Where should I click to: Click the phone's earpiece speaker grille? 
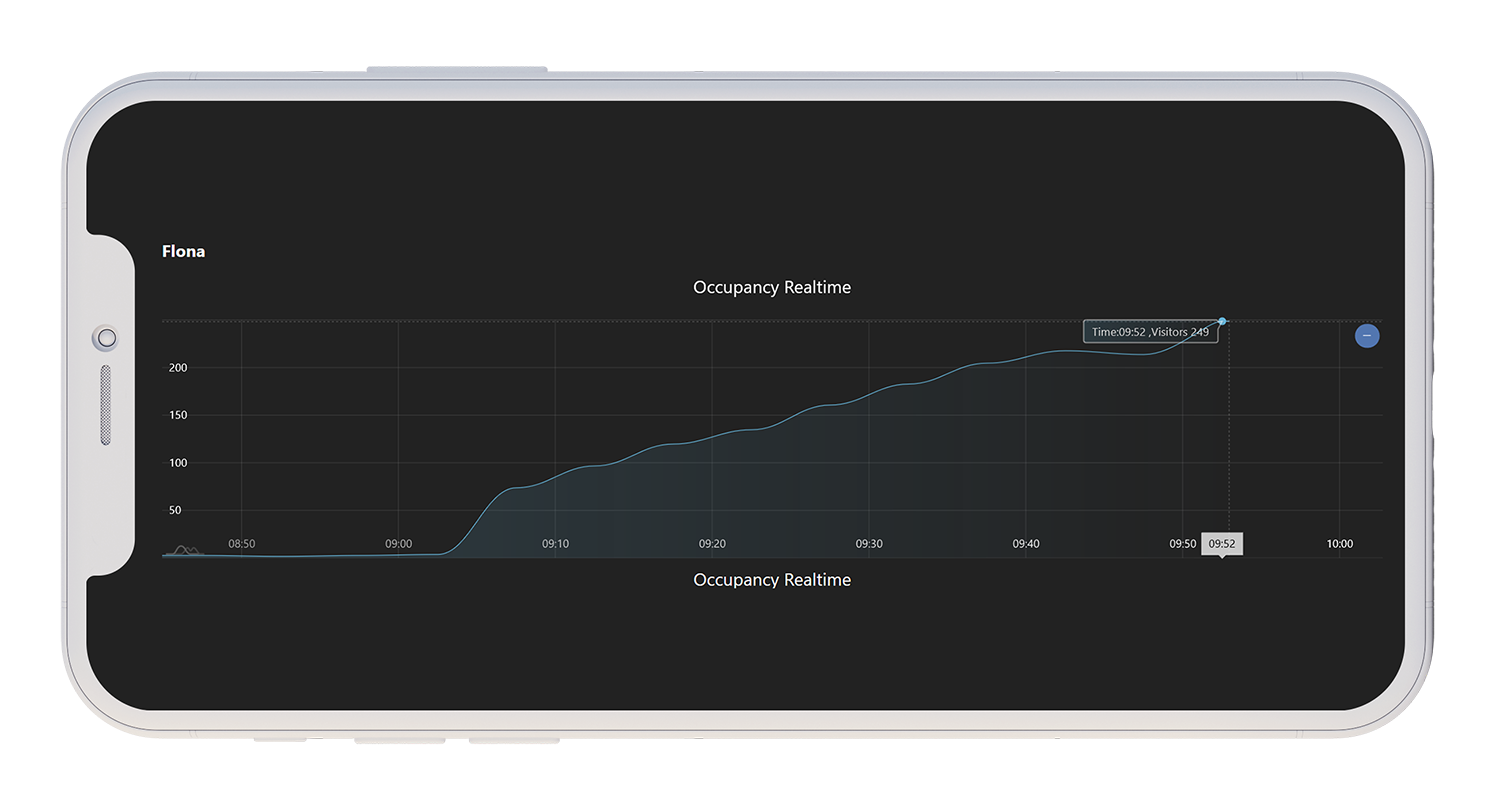pyautogui.click(x=106, y=405)
